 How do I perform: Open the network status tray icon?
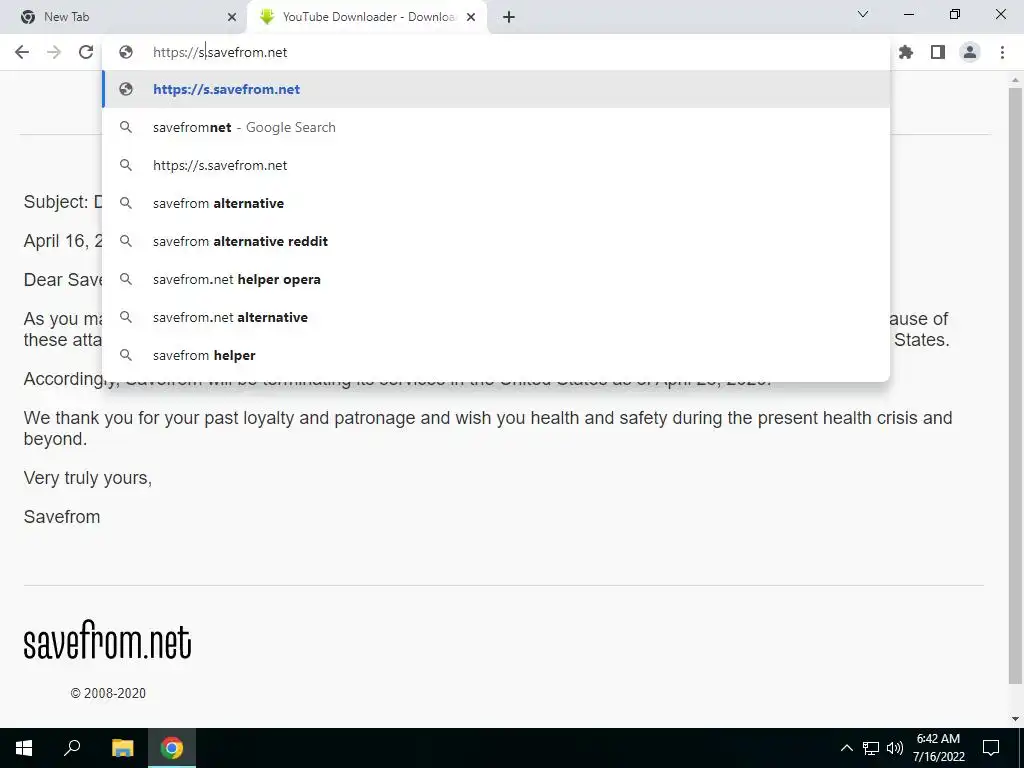pos(871,748)
